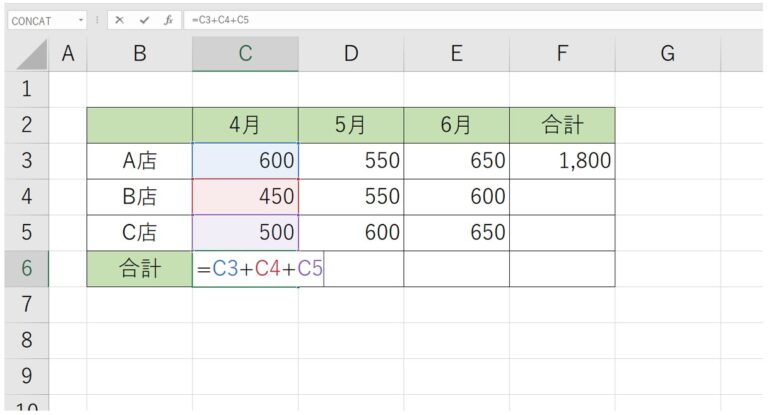Select row 7 header
The image size is (768, 415).
click(27, 304)
